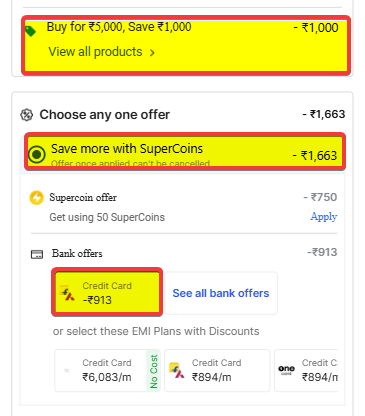This screenshot has height=416, width=365.
Task: Click the Supercoin offer row title
Action: [83, 197]
